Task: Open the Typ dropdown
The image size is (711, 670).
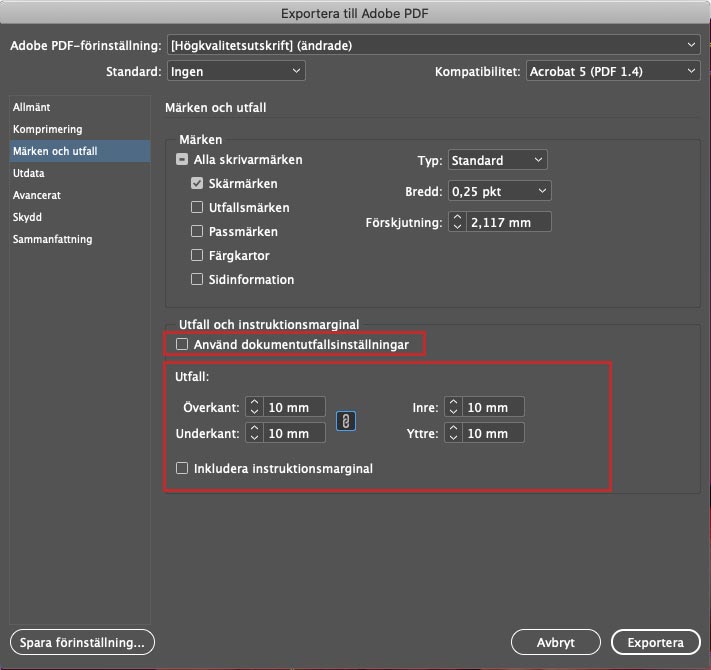Action: click(x=497, y=160)
